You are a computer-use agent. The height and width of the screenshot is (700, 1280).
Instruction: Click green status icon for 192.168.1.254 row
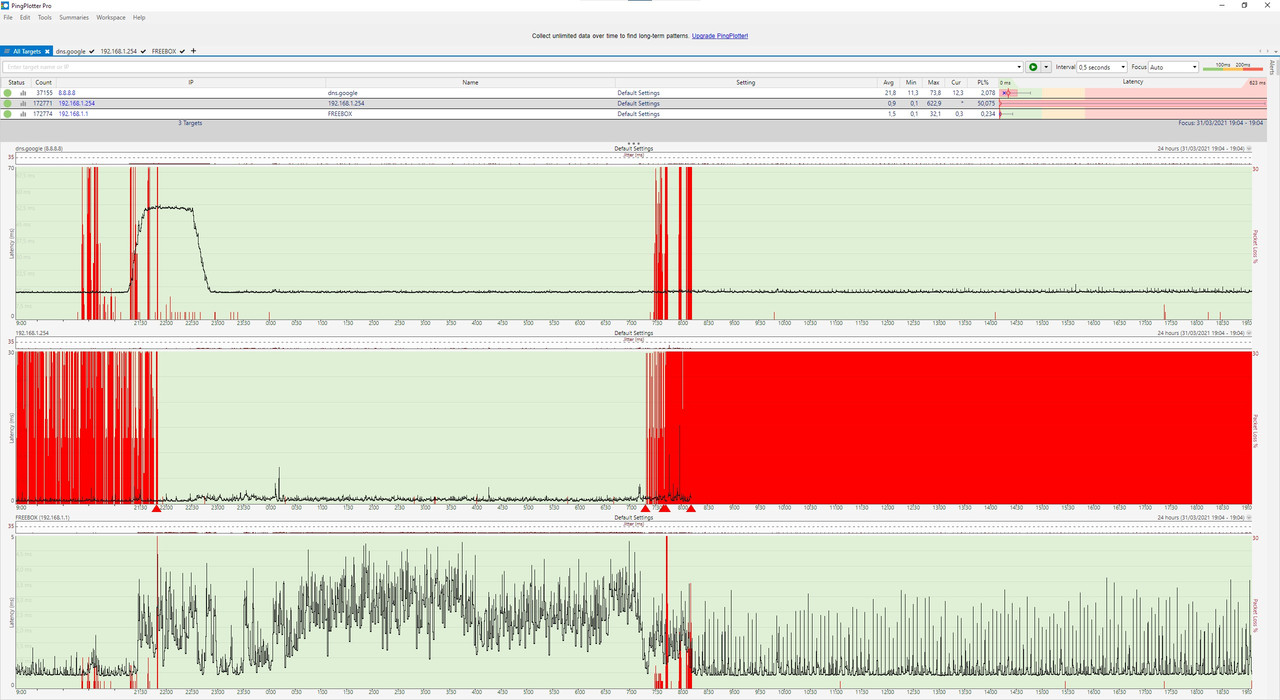point(7,103)
